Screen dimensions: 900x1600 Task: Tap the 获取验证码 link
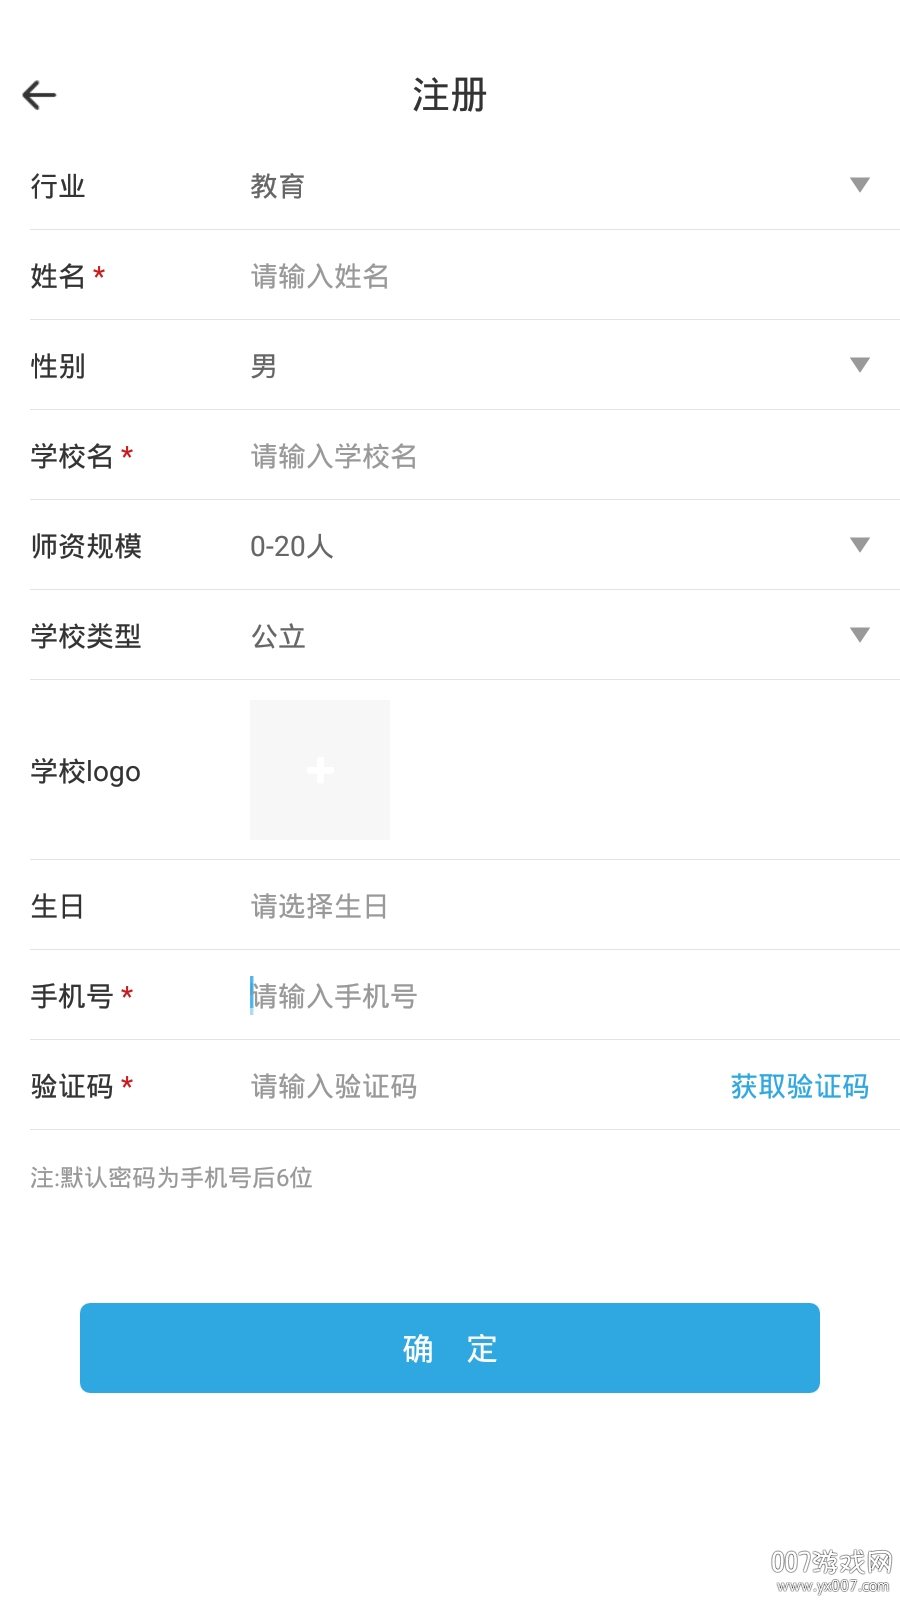pos(799,1086)
